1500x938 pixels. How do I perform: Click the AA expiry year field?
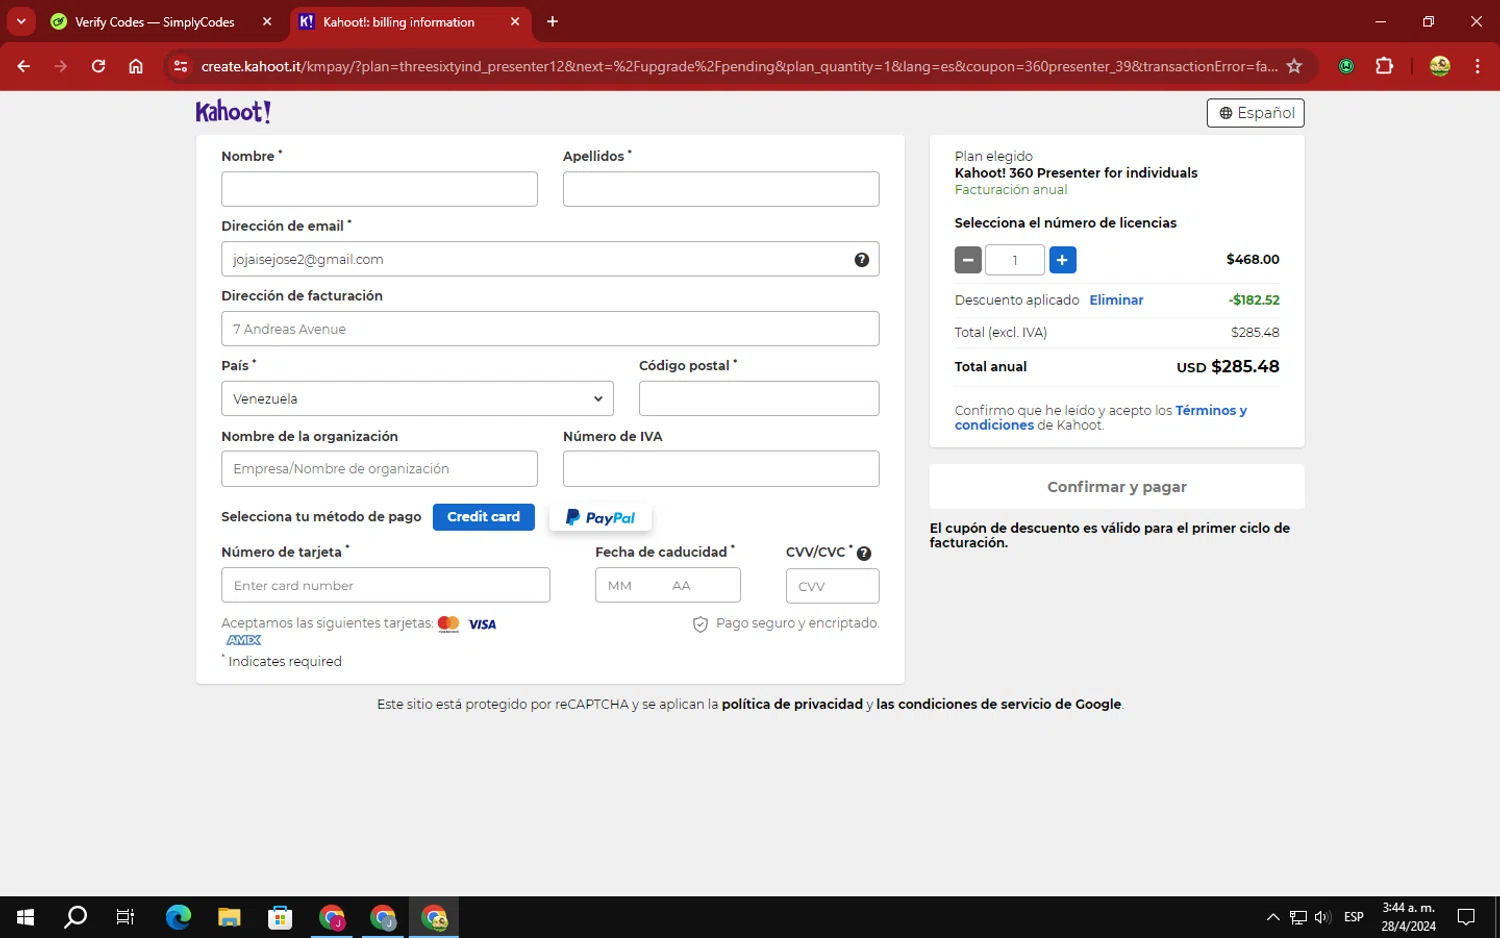pyautogui.click(x=682, y=586)
